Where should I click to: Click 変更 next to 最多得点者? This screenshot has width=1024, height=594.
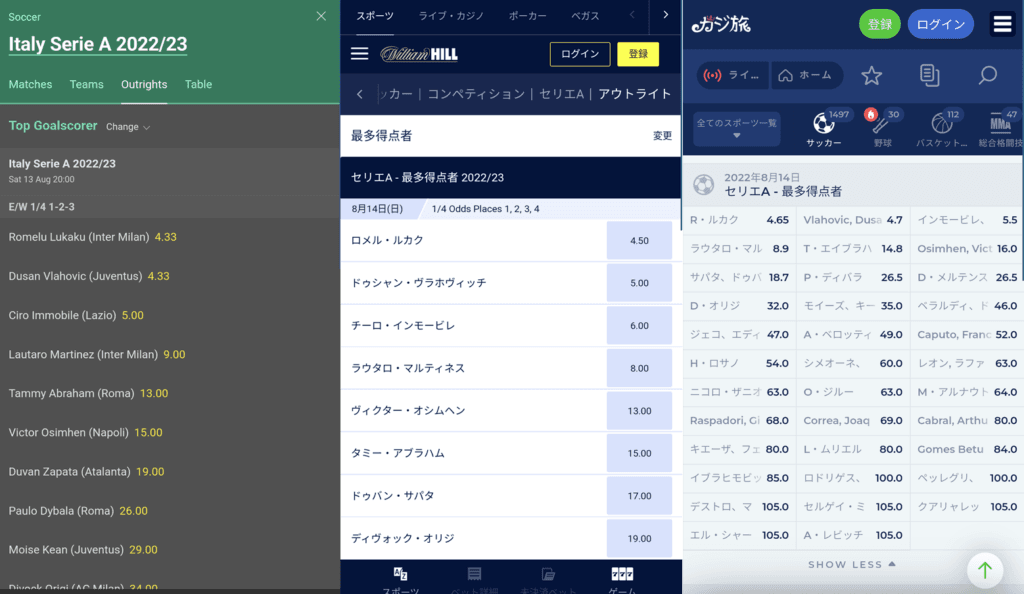[x=662, y=136]
